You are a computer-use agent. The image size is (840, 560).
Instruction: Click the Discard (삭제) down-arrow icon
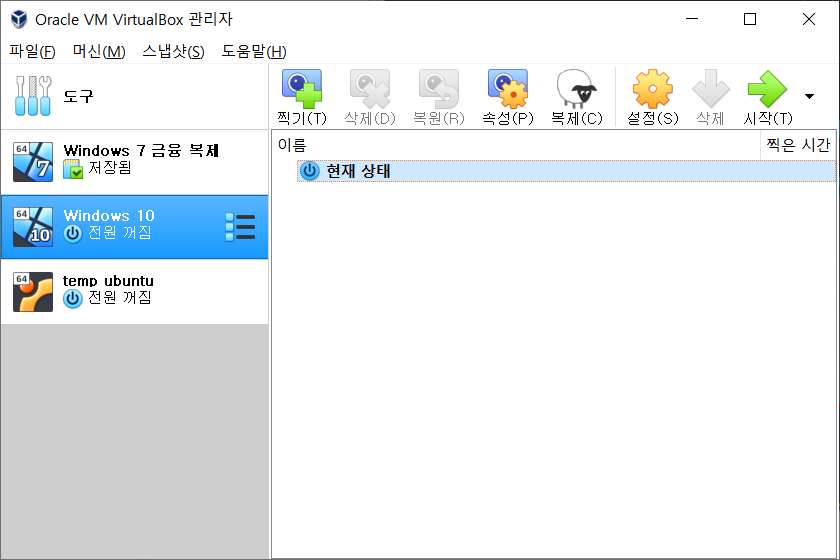point(710,89)
